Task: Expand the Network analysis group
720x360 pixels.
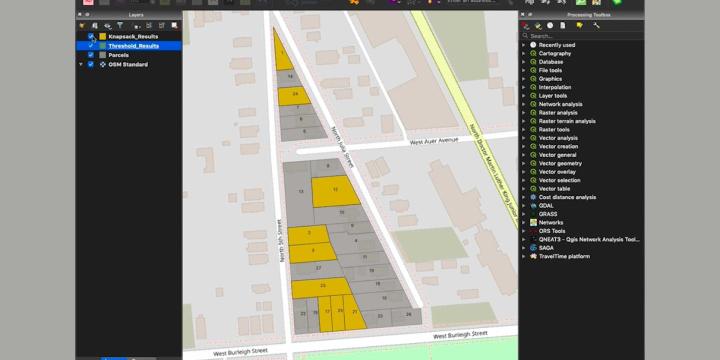Action: click(x=523, y=104)
